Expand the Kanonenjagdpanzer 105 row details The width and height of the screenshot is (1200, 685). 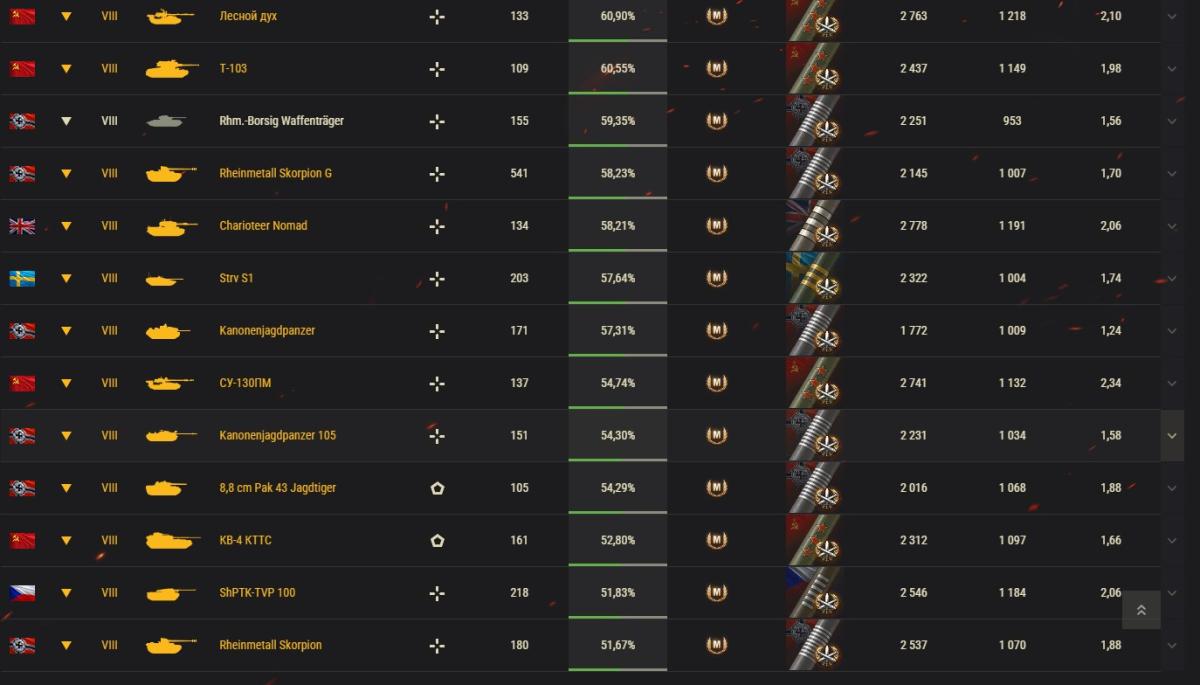(x=1172, y=435)
